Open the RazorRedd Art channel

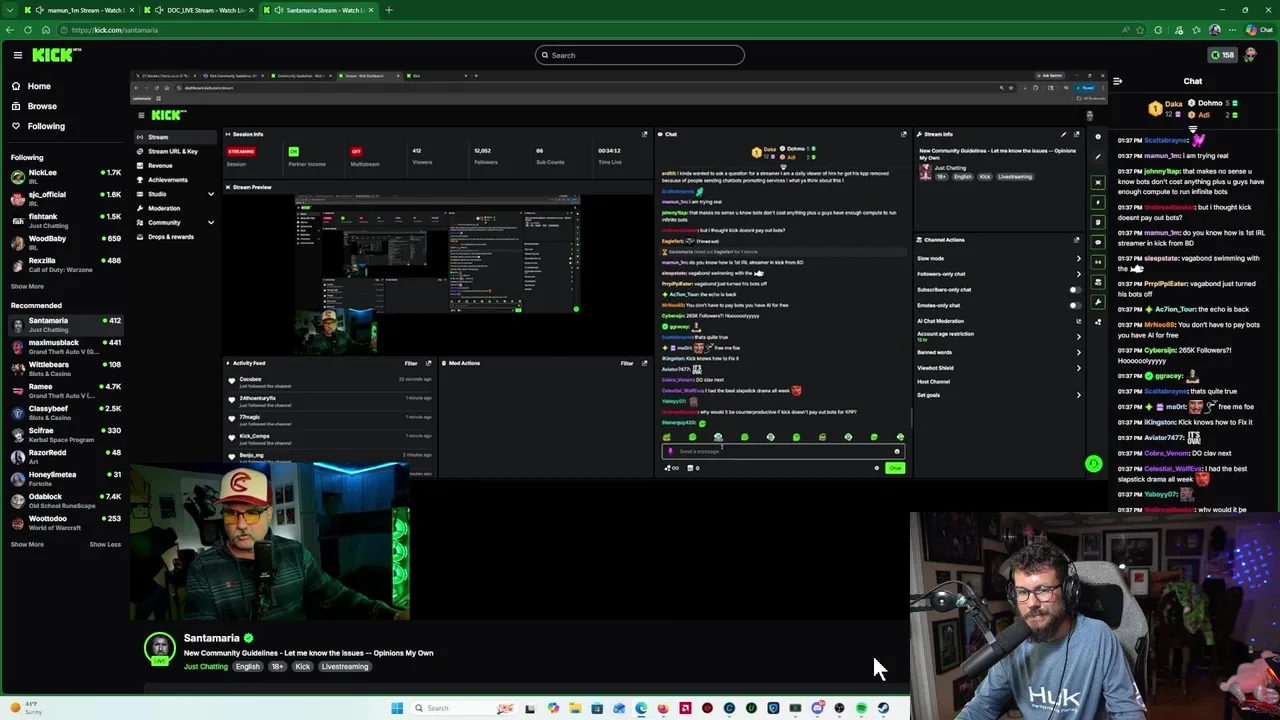[65, 457]
